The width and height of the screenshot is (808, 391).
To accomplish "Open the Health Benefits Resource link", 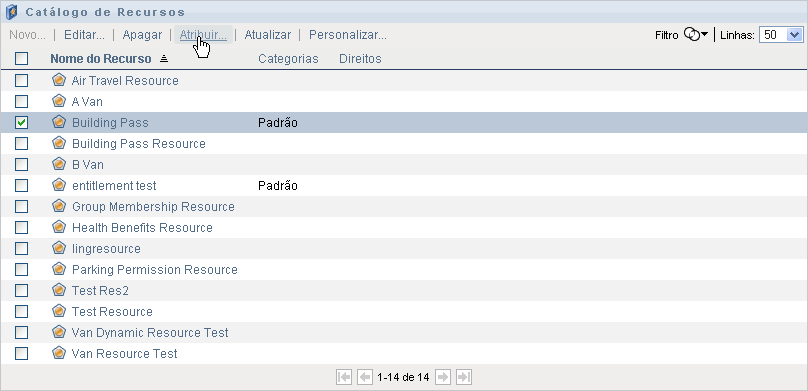I will [142, 228].
